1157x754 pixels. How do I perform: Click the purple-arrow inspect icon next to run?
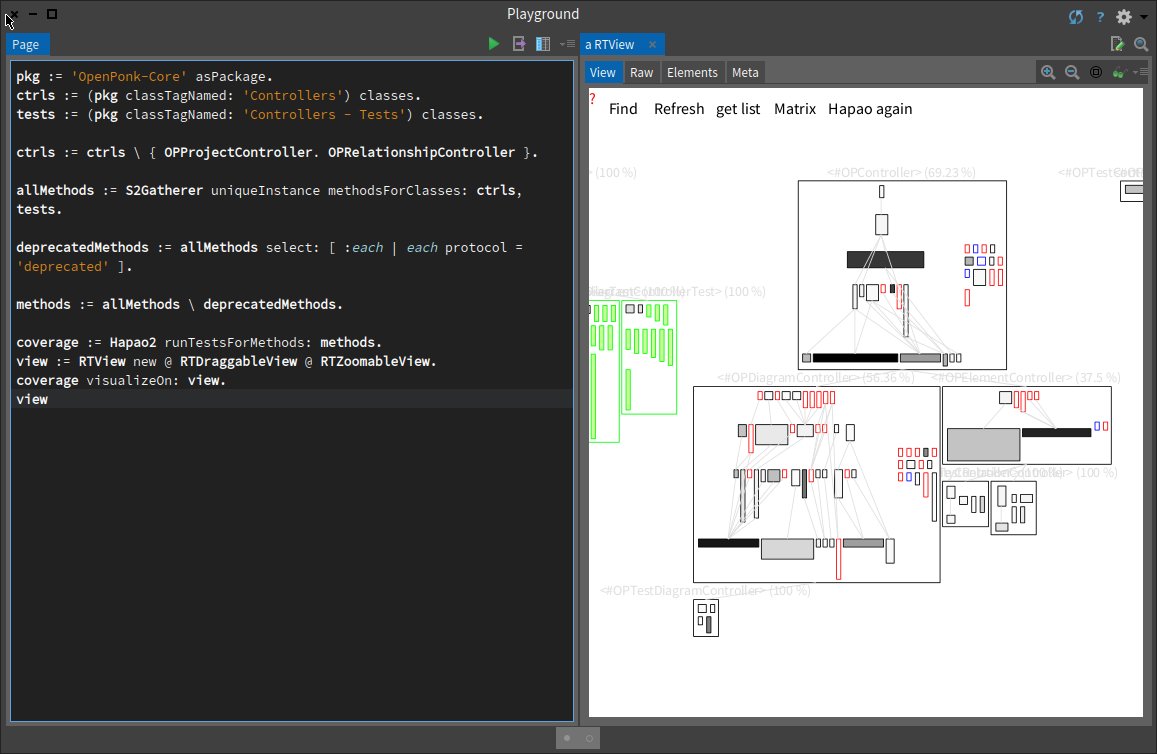(x=519, y=44)
